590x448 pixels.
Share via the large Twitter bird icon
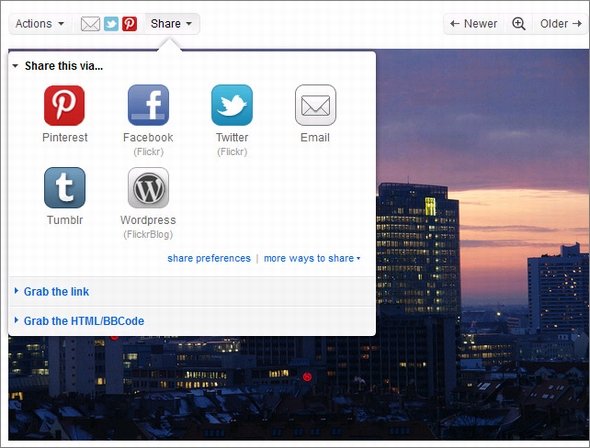coord(232,105)
